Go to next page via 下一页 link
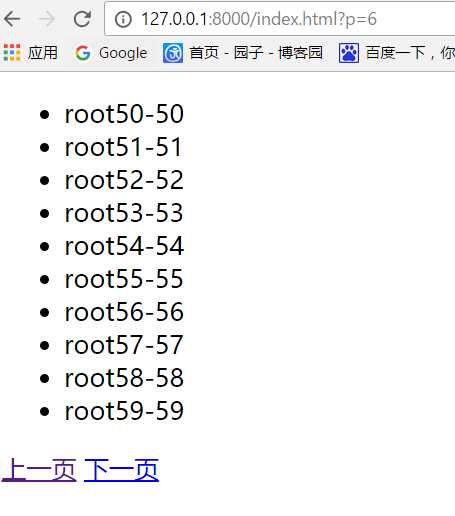 [x=121, y=470]
